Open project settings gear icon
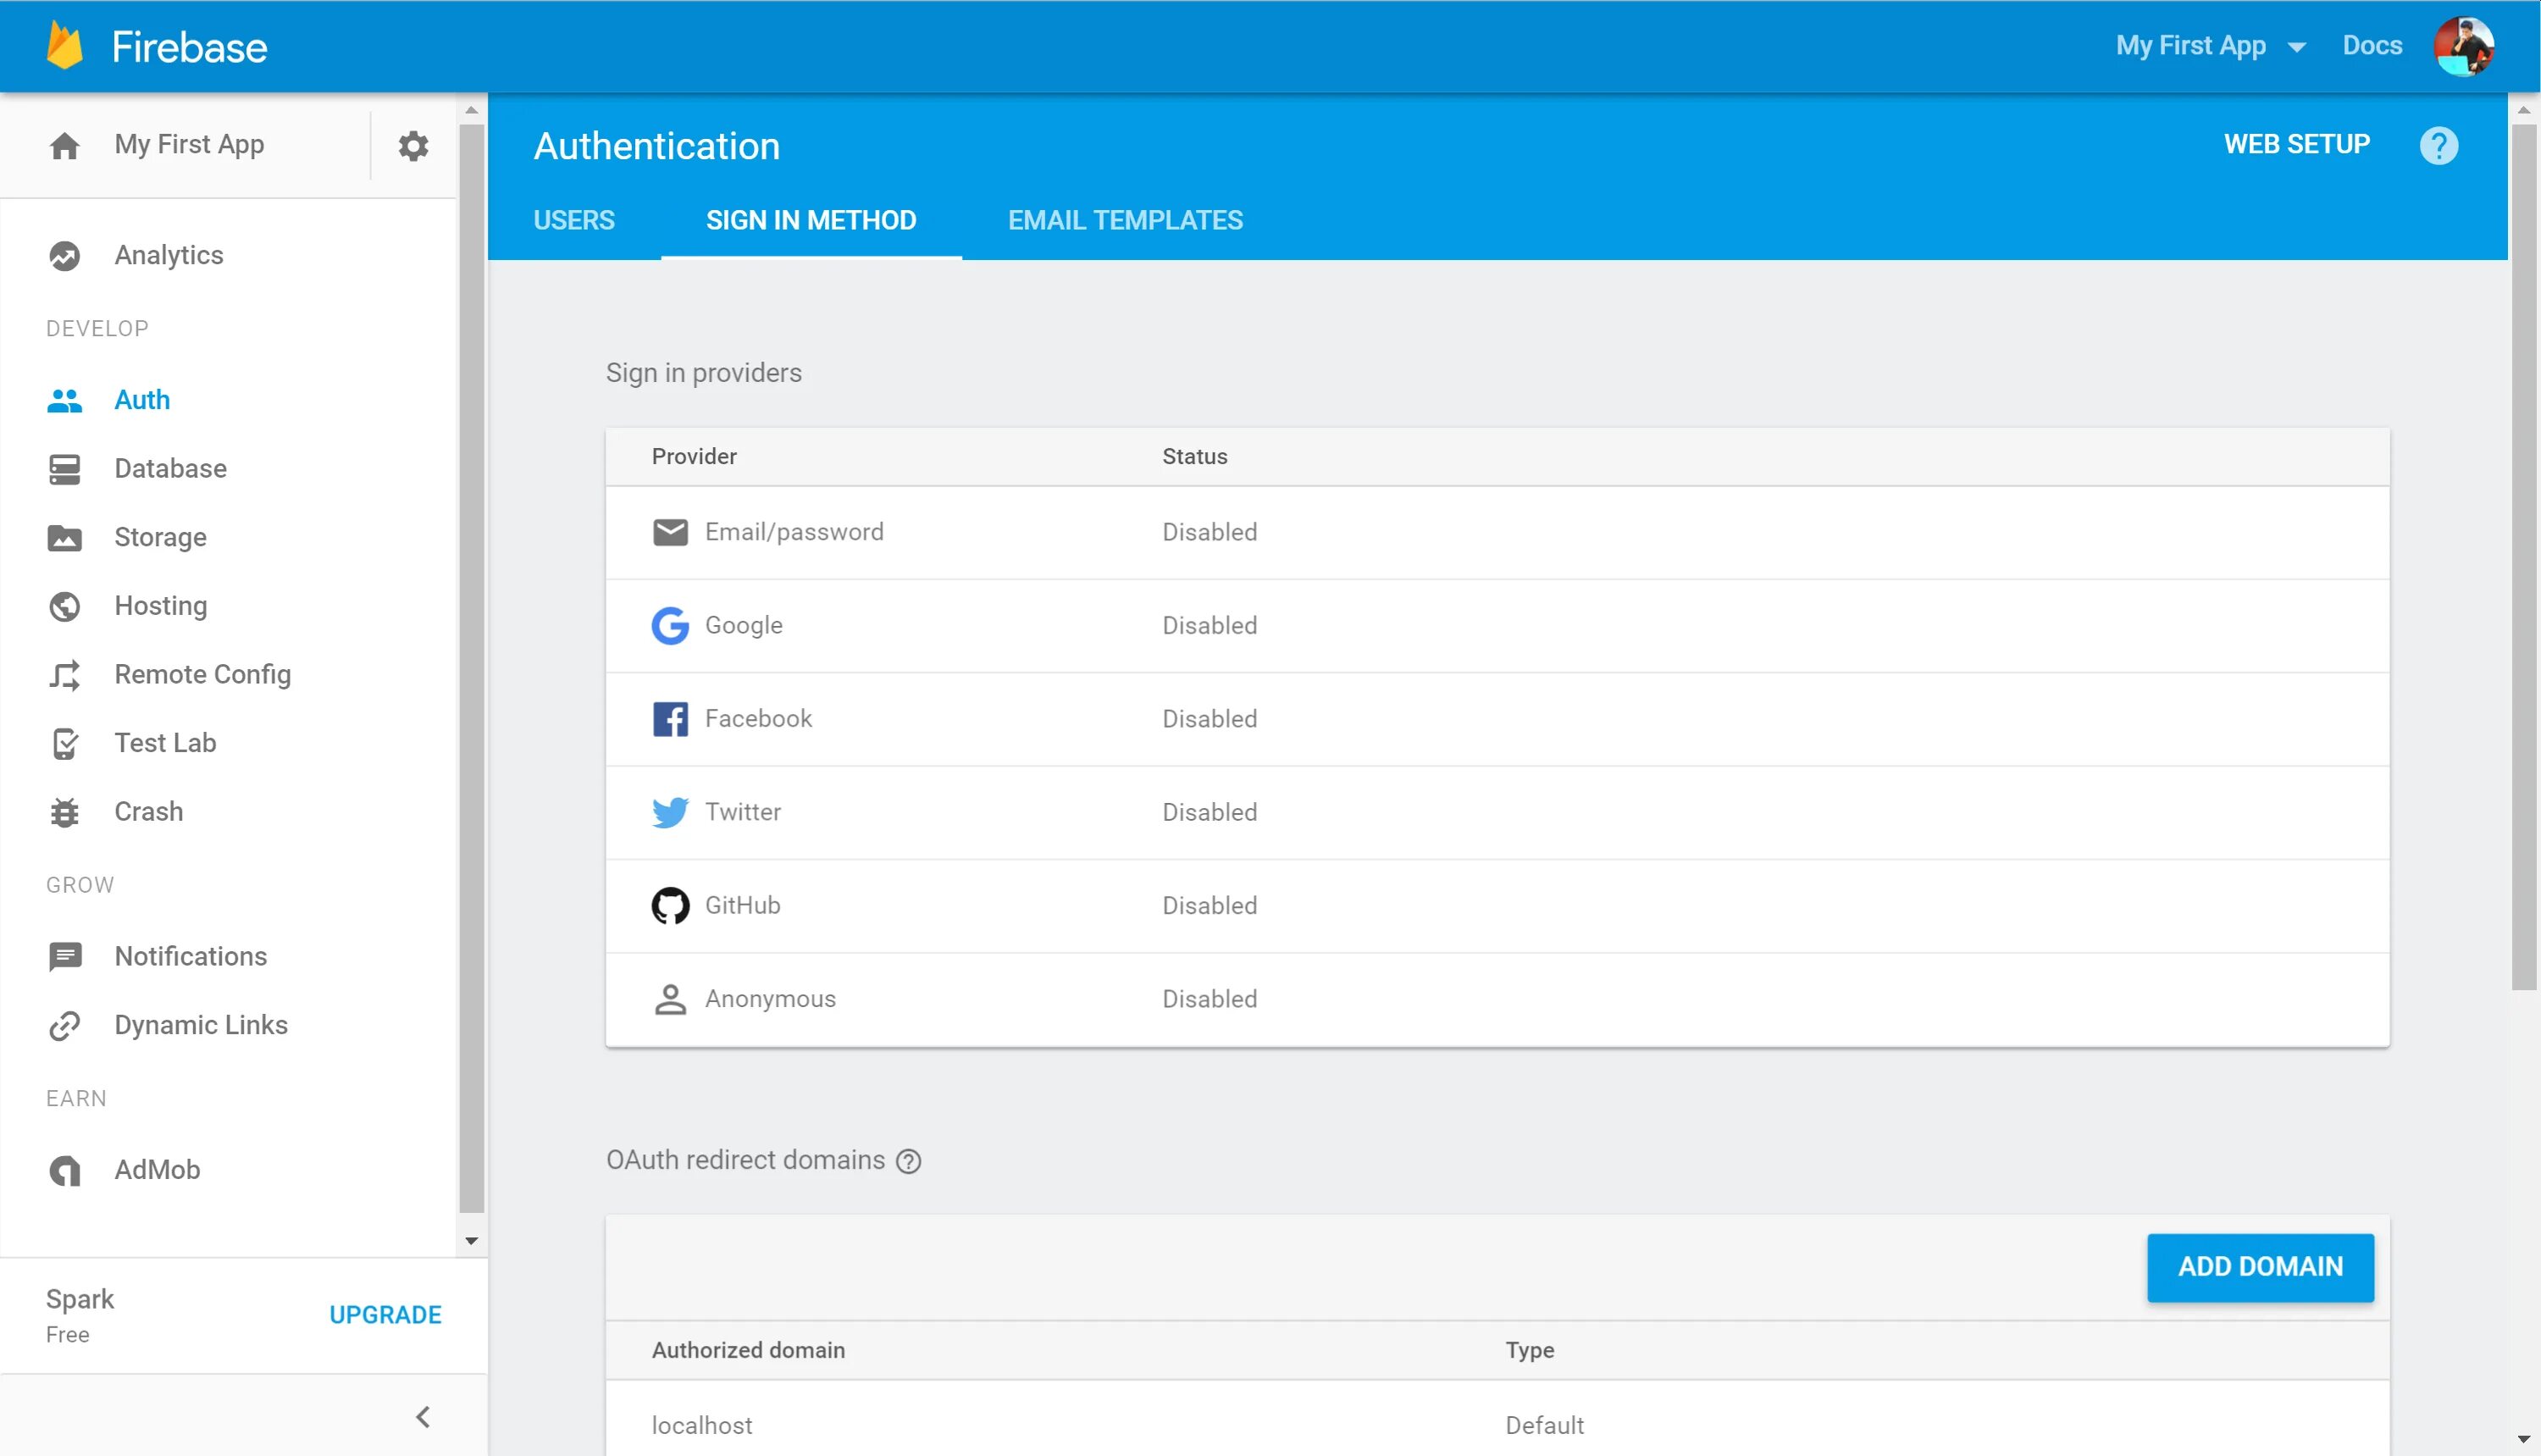Image resolution: width=2541 pixels, height=1456 pixels. (413, 146)
